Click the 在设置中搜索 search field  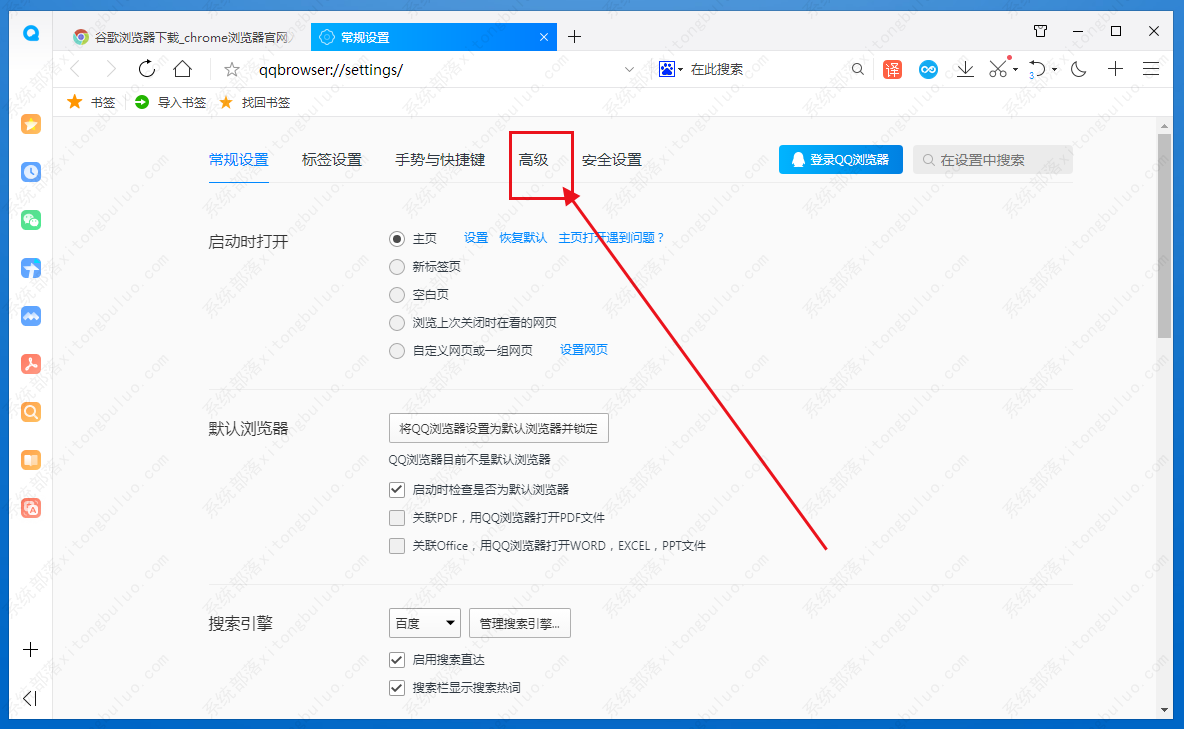(992, 159)
